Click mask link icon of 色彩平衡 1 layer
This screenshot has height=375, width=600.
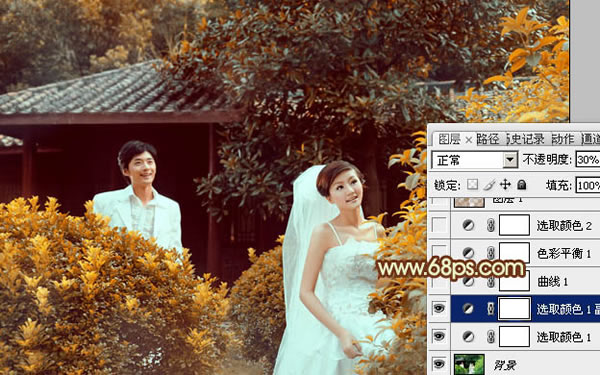[x=491, y=253]
